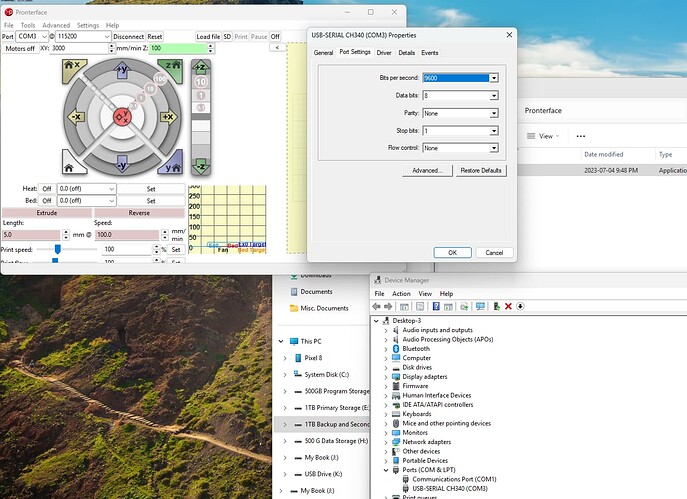Click the extrusion Speed input field
This screenshot has width=687, height=499.
click(127, 235)
